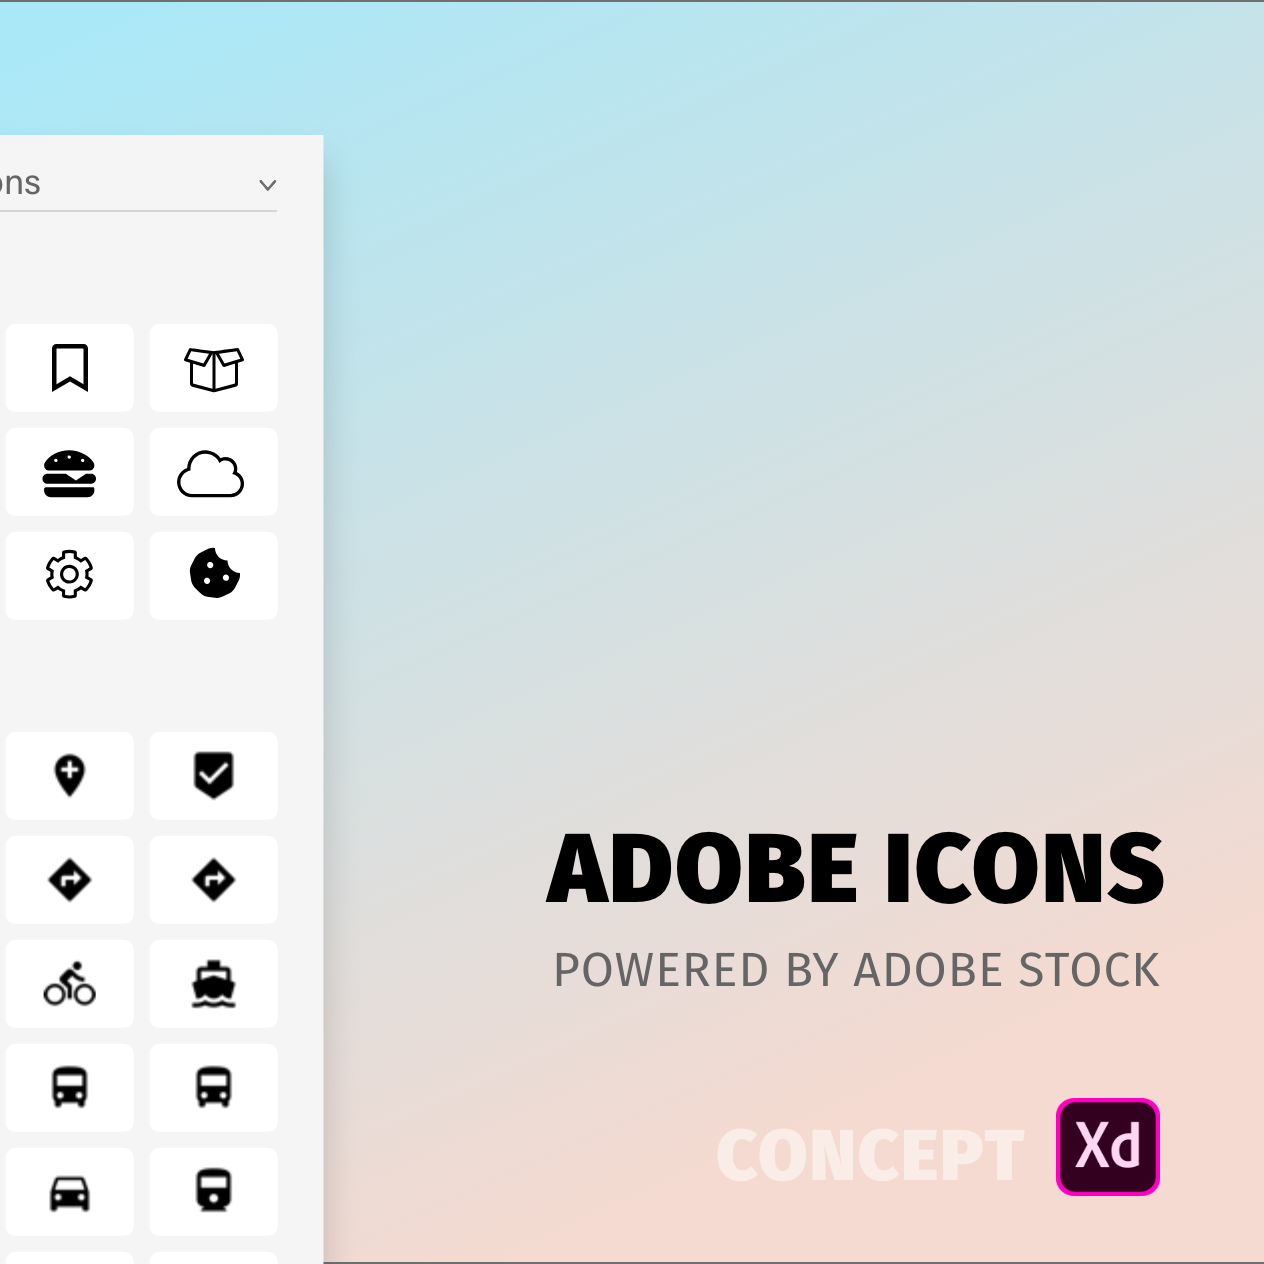Select the left bus icon
1264x1264 pixels.
pyautogui.click(x=69, y=1088)
